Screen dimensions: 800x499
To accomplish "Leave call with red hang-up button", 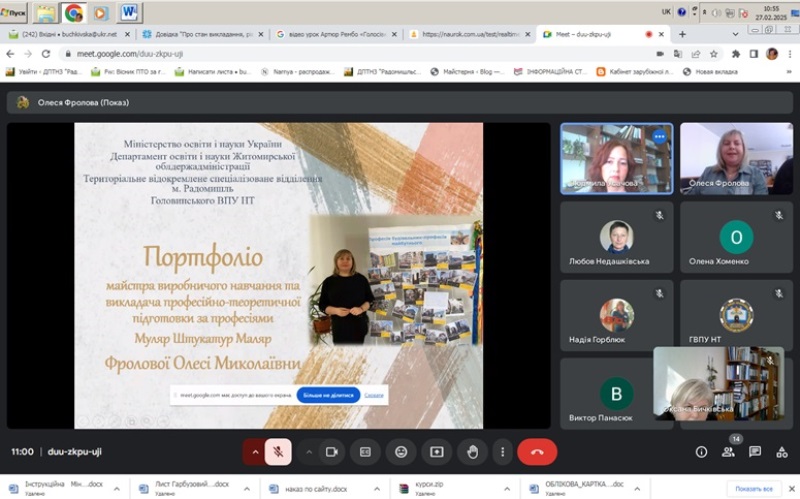I will pyautogui.click(x=537, y=452).
